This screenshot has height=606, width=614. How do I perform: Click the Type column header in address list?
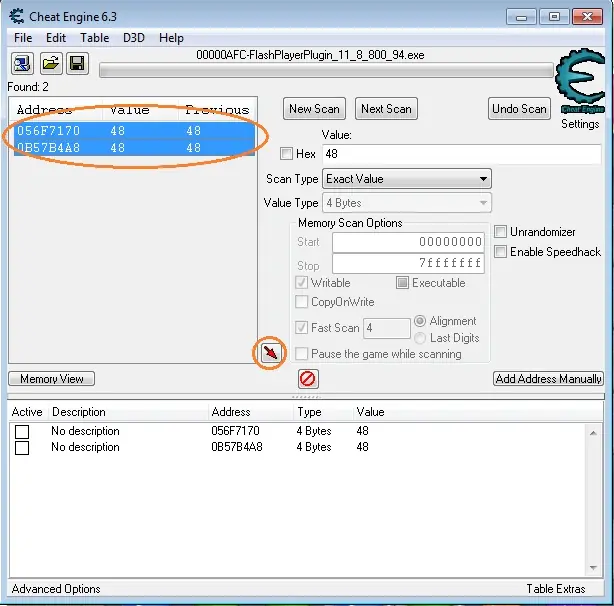tap(309, 412)
